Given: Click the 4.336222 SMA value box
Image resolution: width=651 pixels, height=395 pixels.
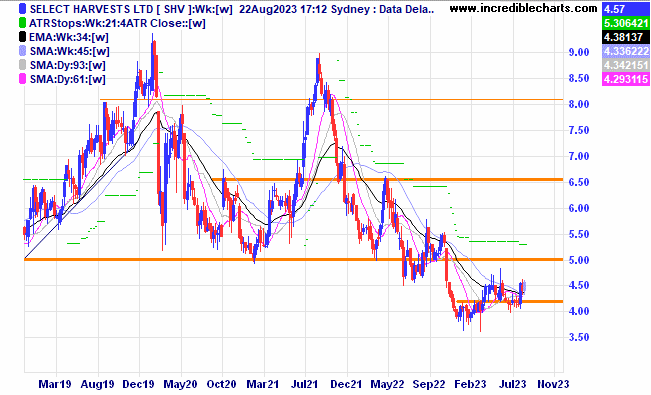Looking at the screenshot, I should tap(625, 52).
